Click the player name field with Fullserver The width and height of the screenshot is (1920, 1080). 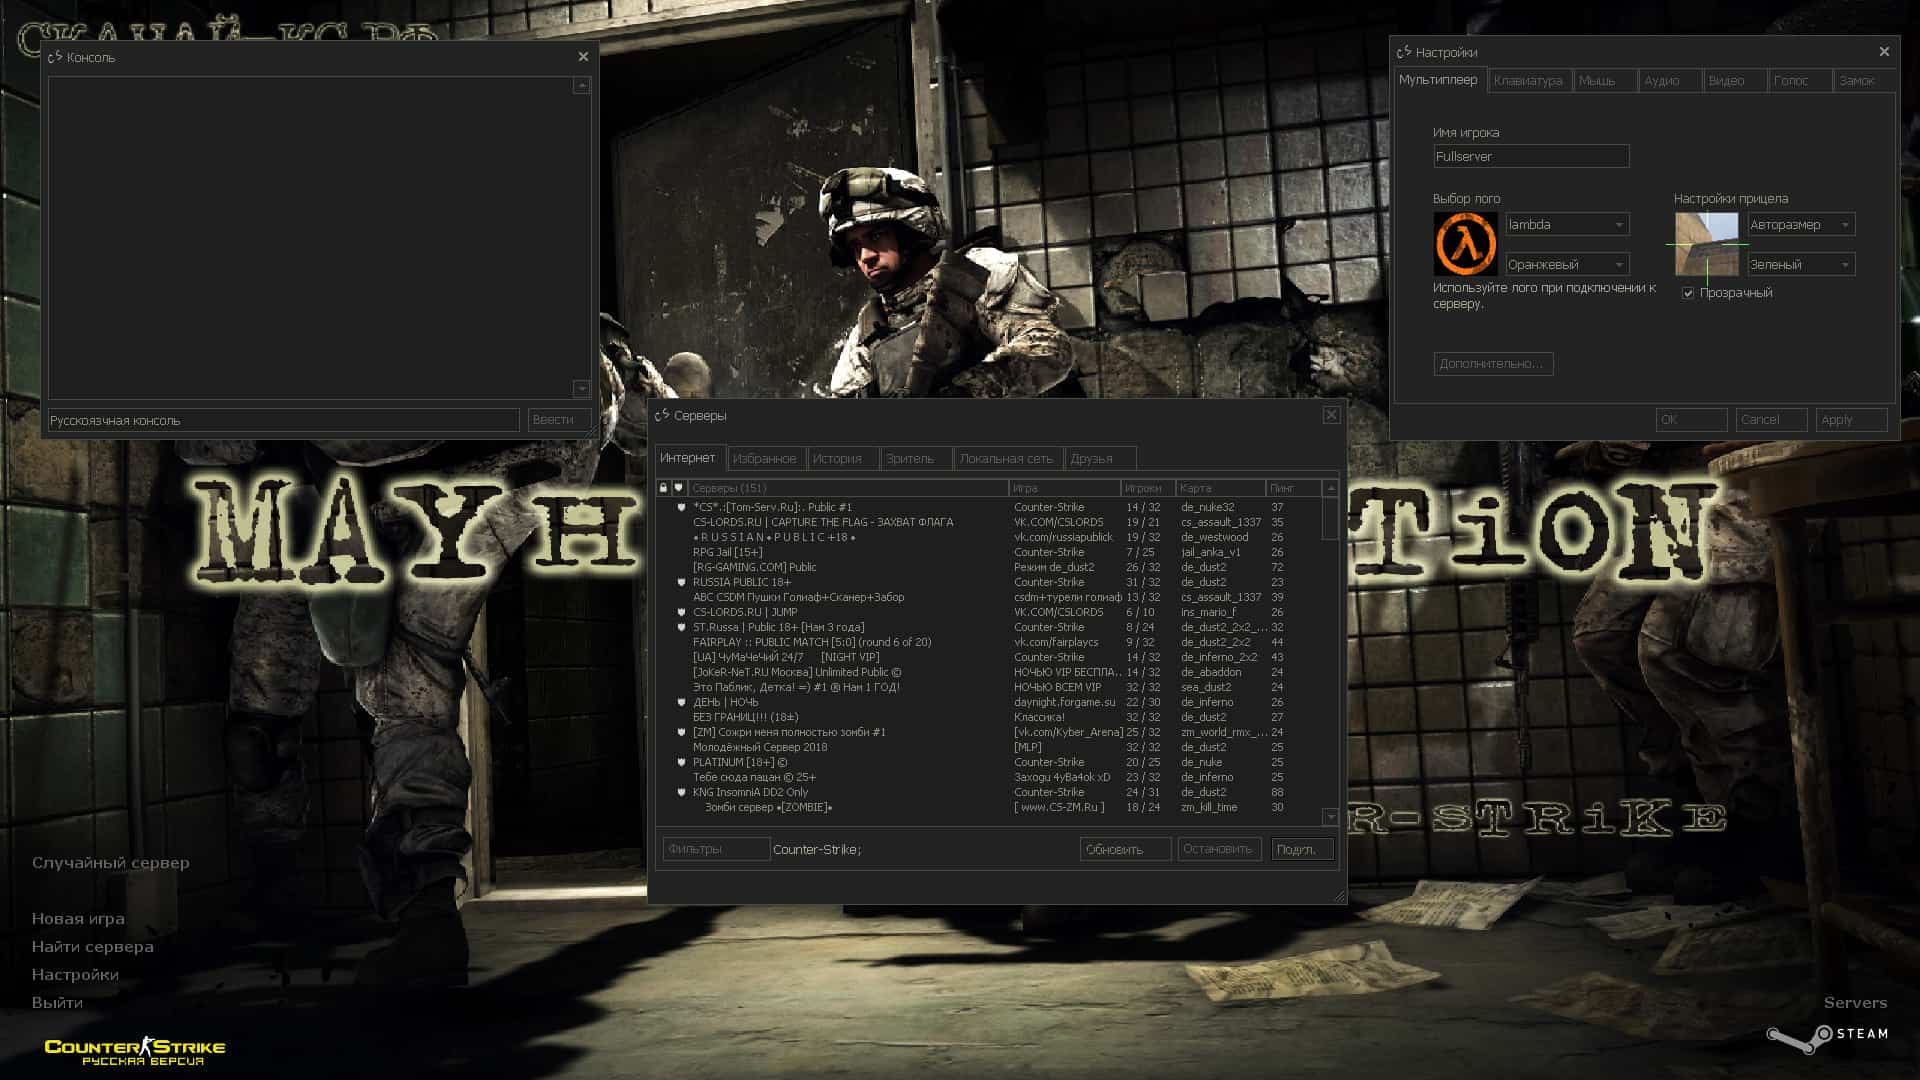click(x=1531, y=156)
